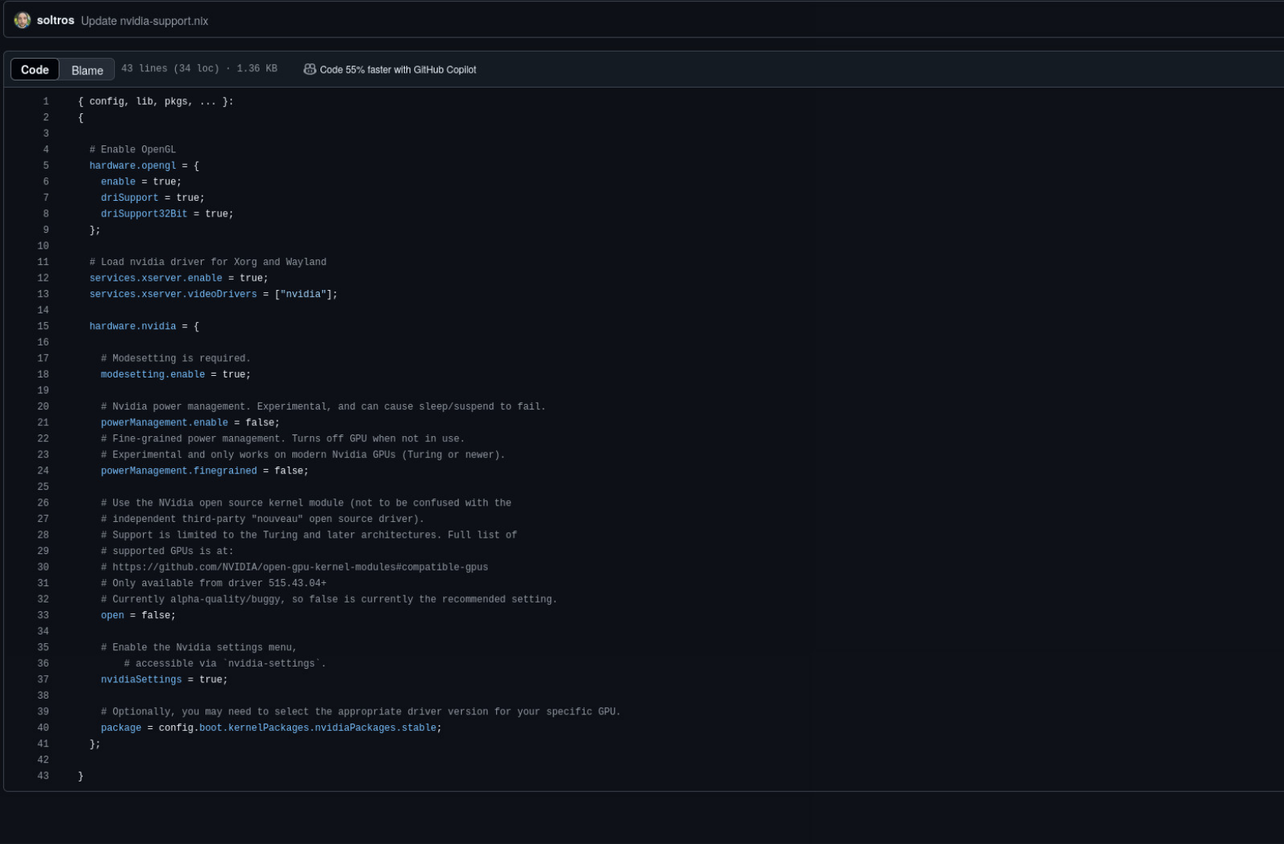Click 'nvidiaSettings' on line 37

[x=141, y=680]
